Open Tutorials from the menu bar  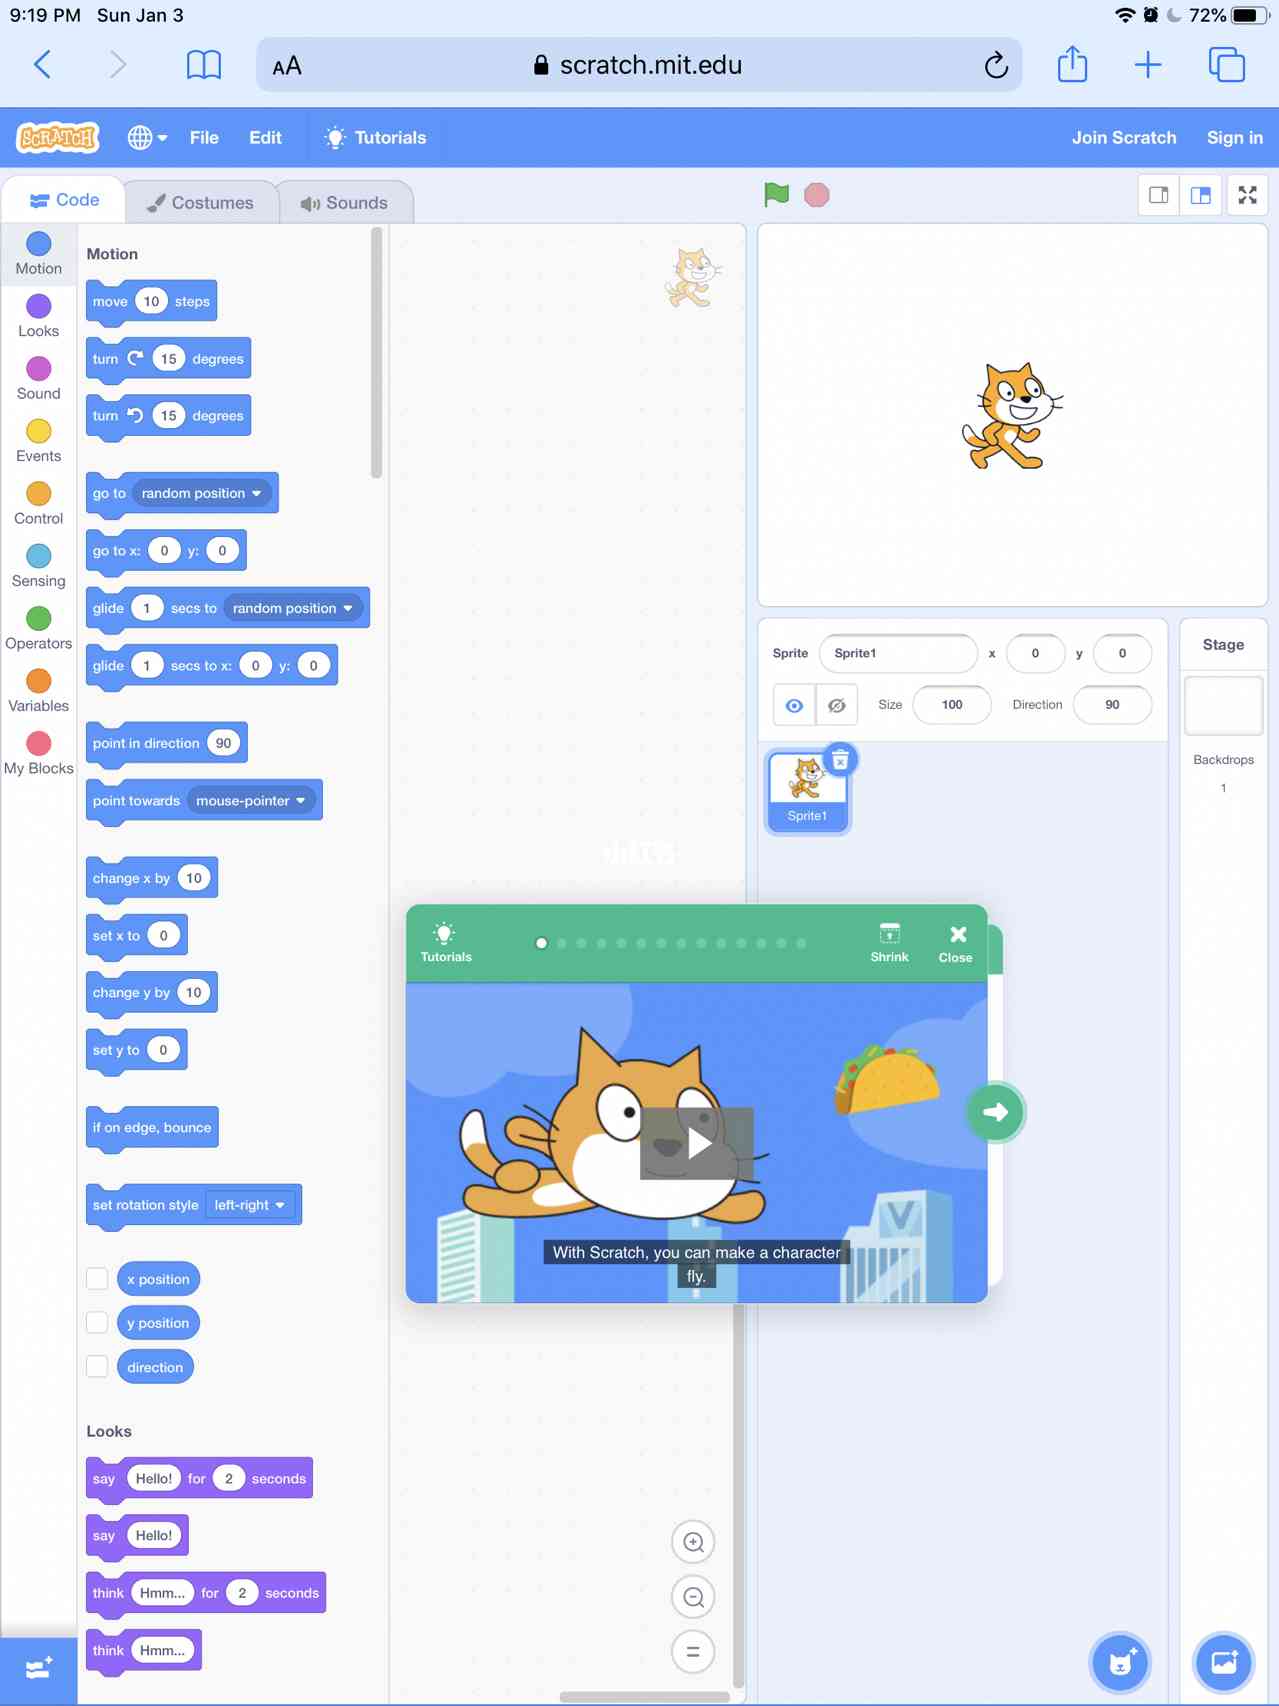[376, 137]
